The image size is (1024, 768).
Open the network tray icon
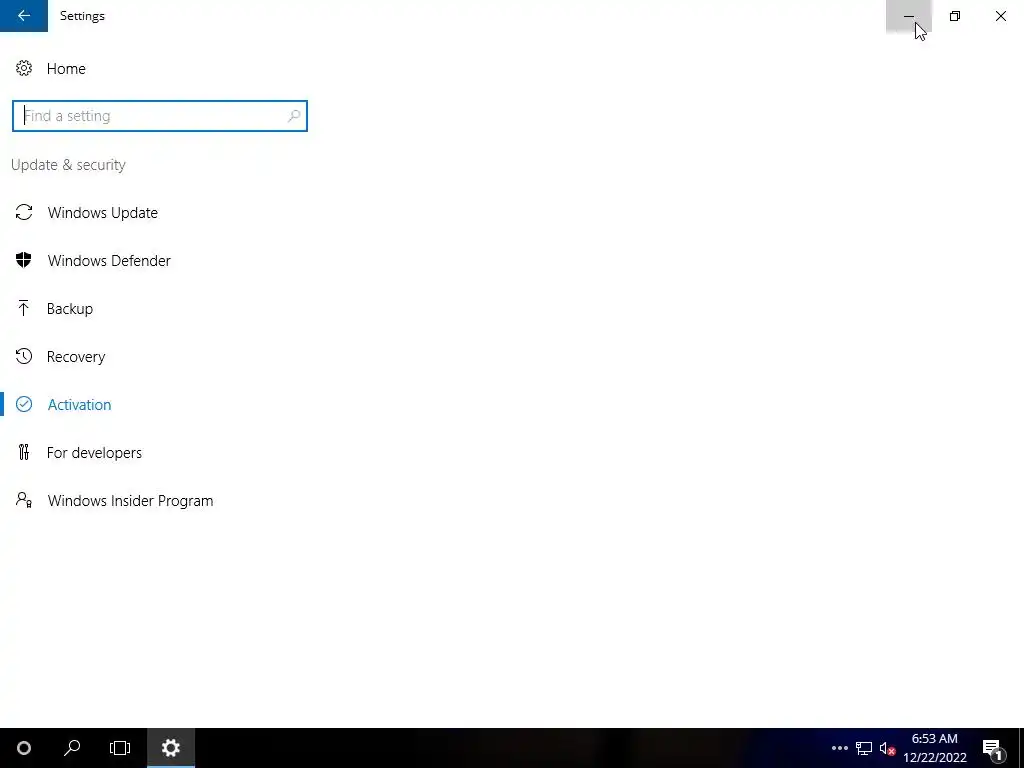(x=864, y=748)
